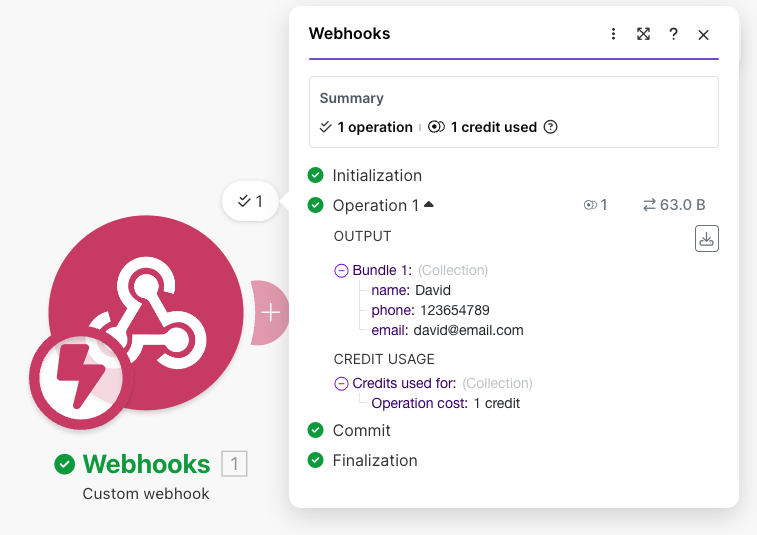The image size is (757, 535).
Task: Click the Commit green check icon
Action: 316,430
